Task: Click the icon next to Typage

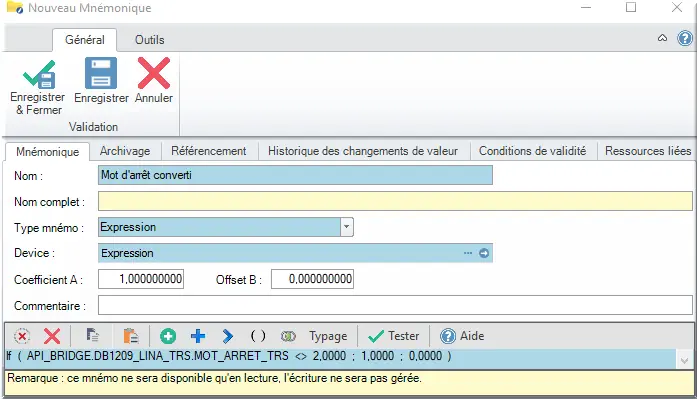Action: 288,336
